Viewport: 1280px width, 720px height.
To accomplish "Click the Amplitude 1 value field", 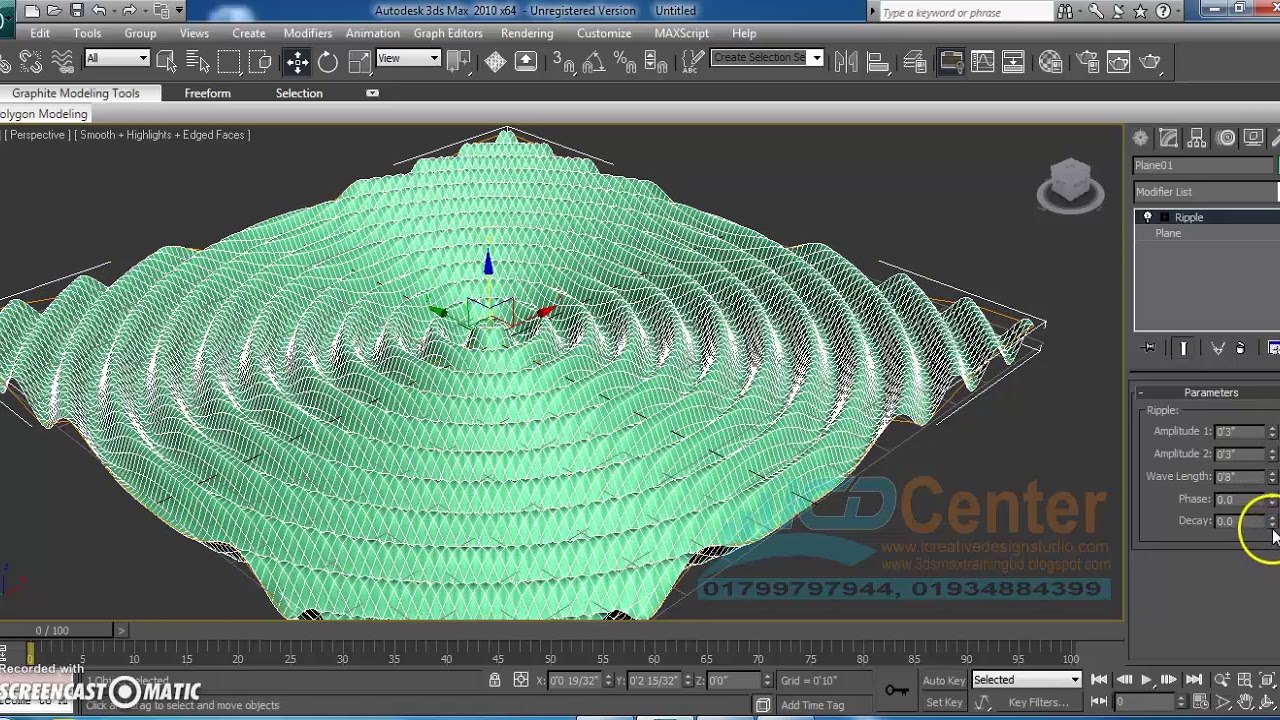I will tap(1240, 432).
